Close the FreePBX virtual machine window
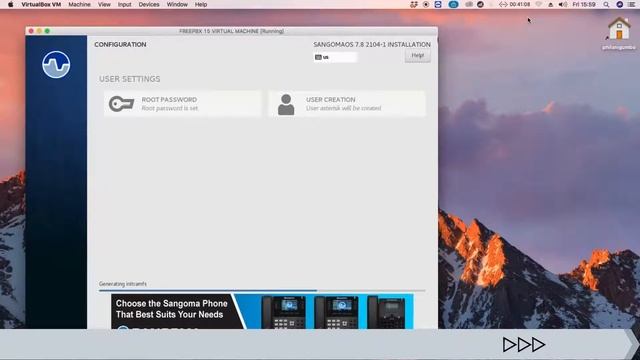 [x=31, y=31]
